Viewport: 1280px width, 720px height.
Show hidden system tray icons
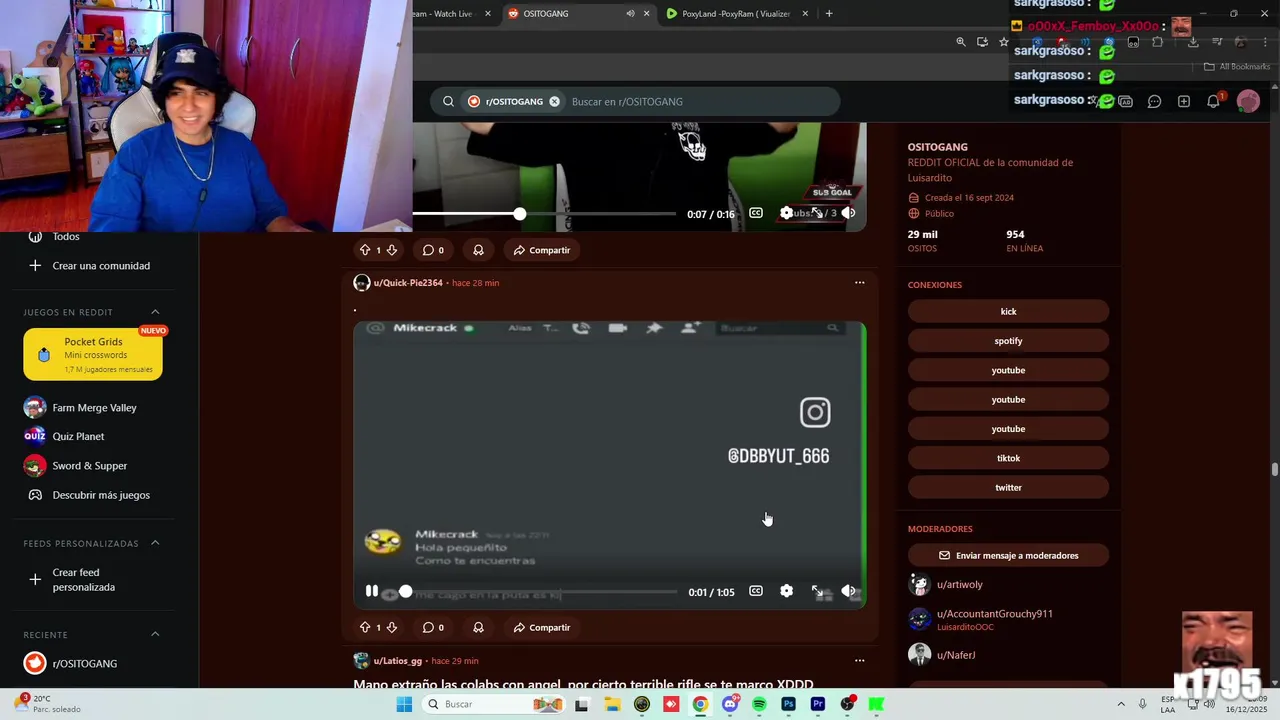tap(1120, 704)
